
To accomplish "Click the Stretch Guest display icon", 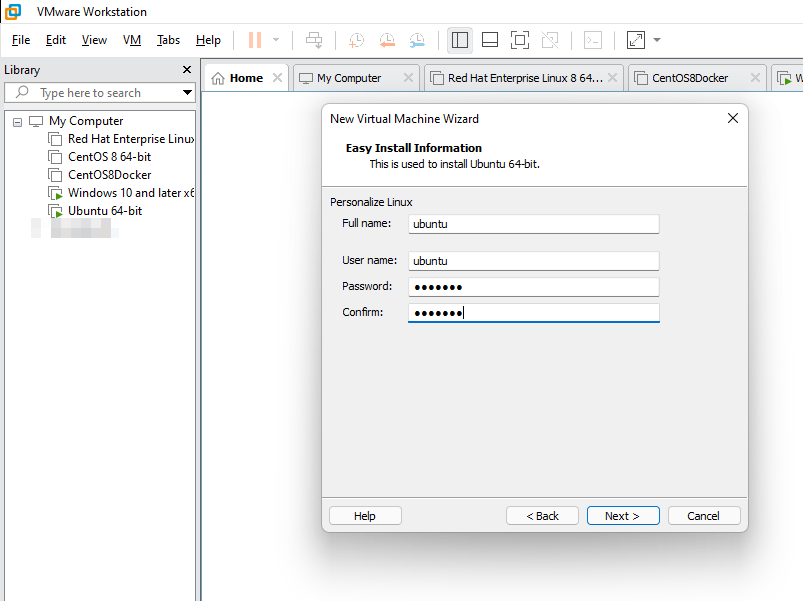I will [x=636, y=40].
